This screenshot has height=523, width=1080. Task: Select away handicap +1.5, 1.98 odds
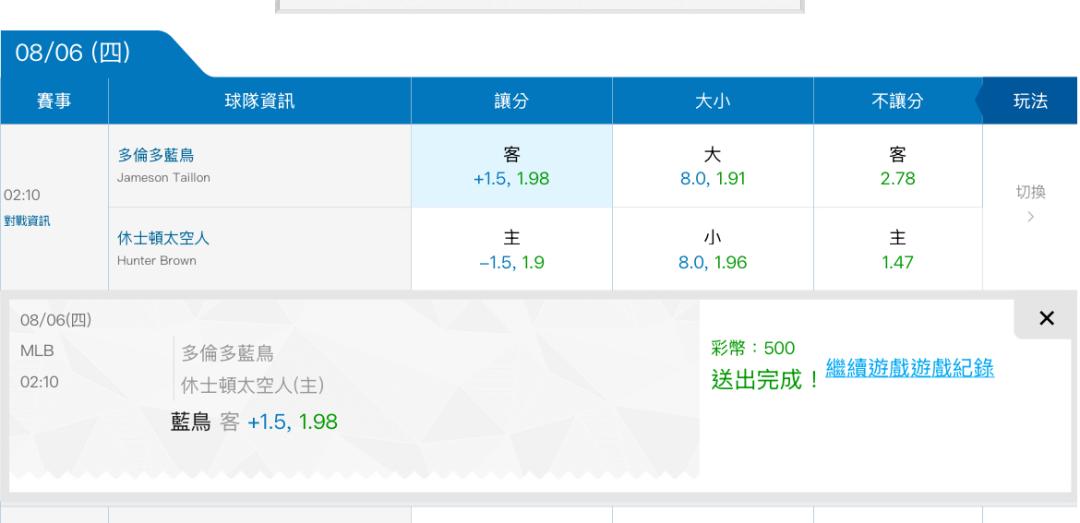coord(511,166)
